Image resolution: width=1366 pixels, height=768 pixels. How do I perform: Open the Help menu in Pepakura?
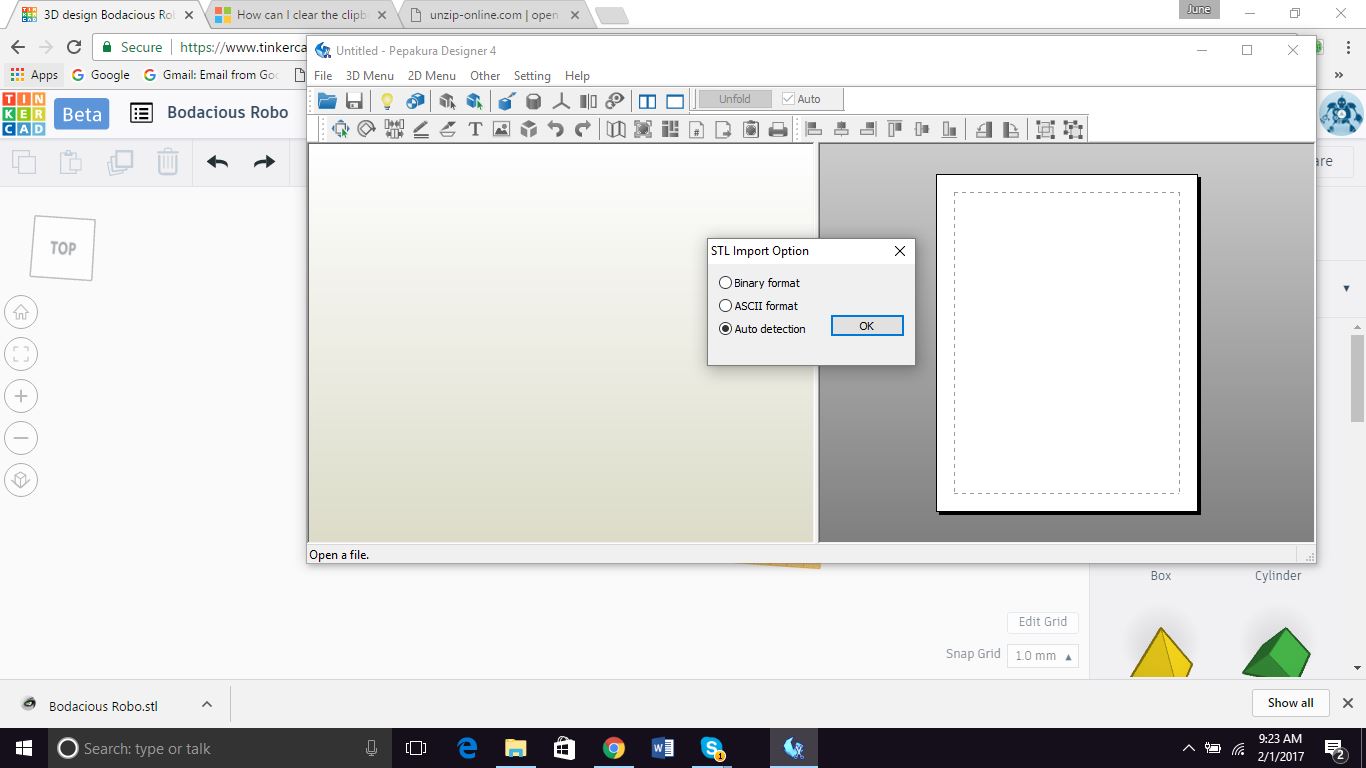pyautogui.click(x=577, y=76)
